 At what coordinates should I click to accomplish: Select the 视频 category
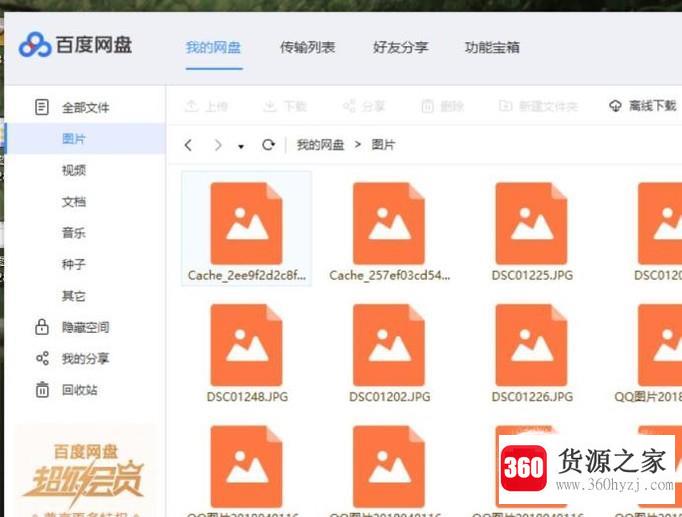74,170
